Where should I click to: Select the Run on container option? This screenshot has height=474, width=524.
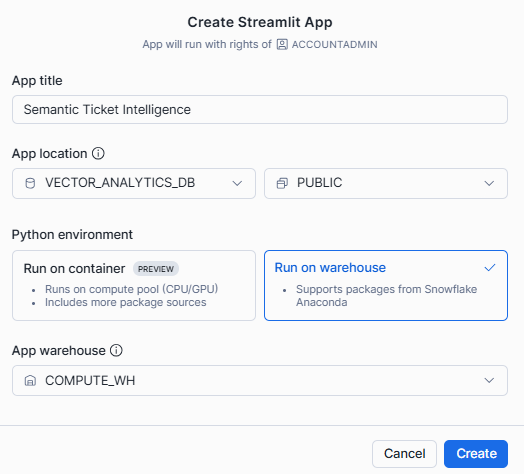(134, 285)
